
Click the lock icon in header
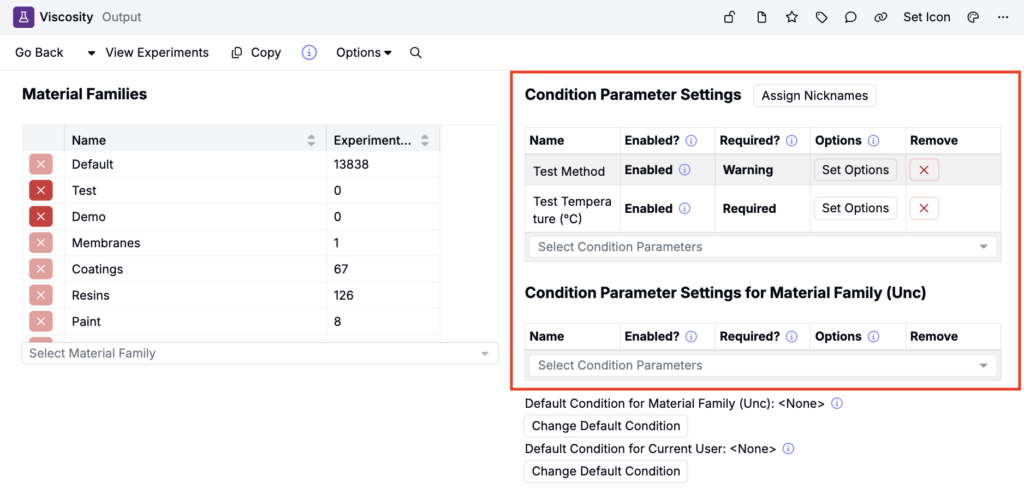pos(730,18)
